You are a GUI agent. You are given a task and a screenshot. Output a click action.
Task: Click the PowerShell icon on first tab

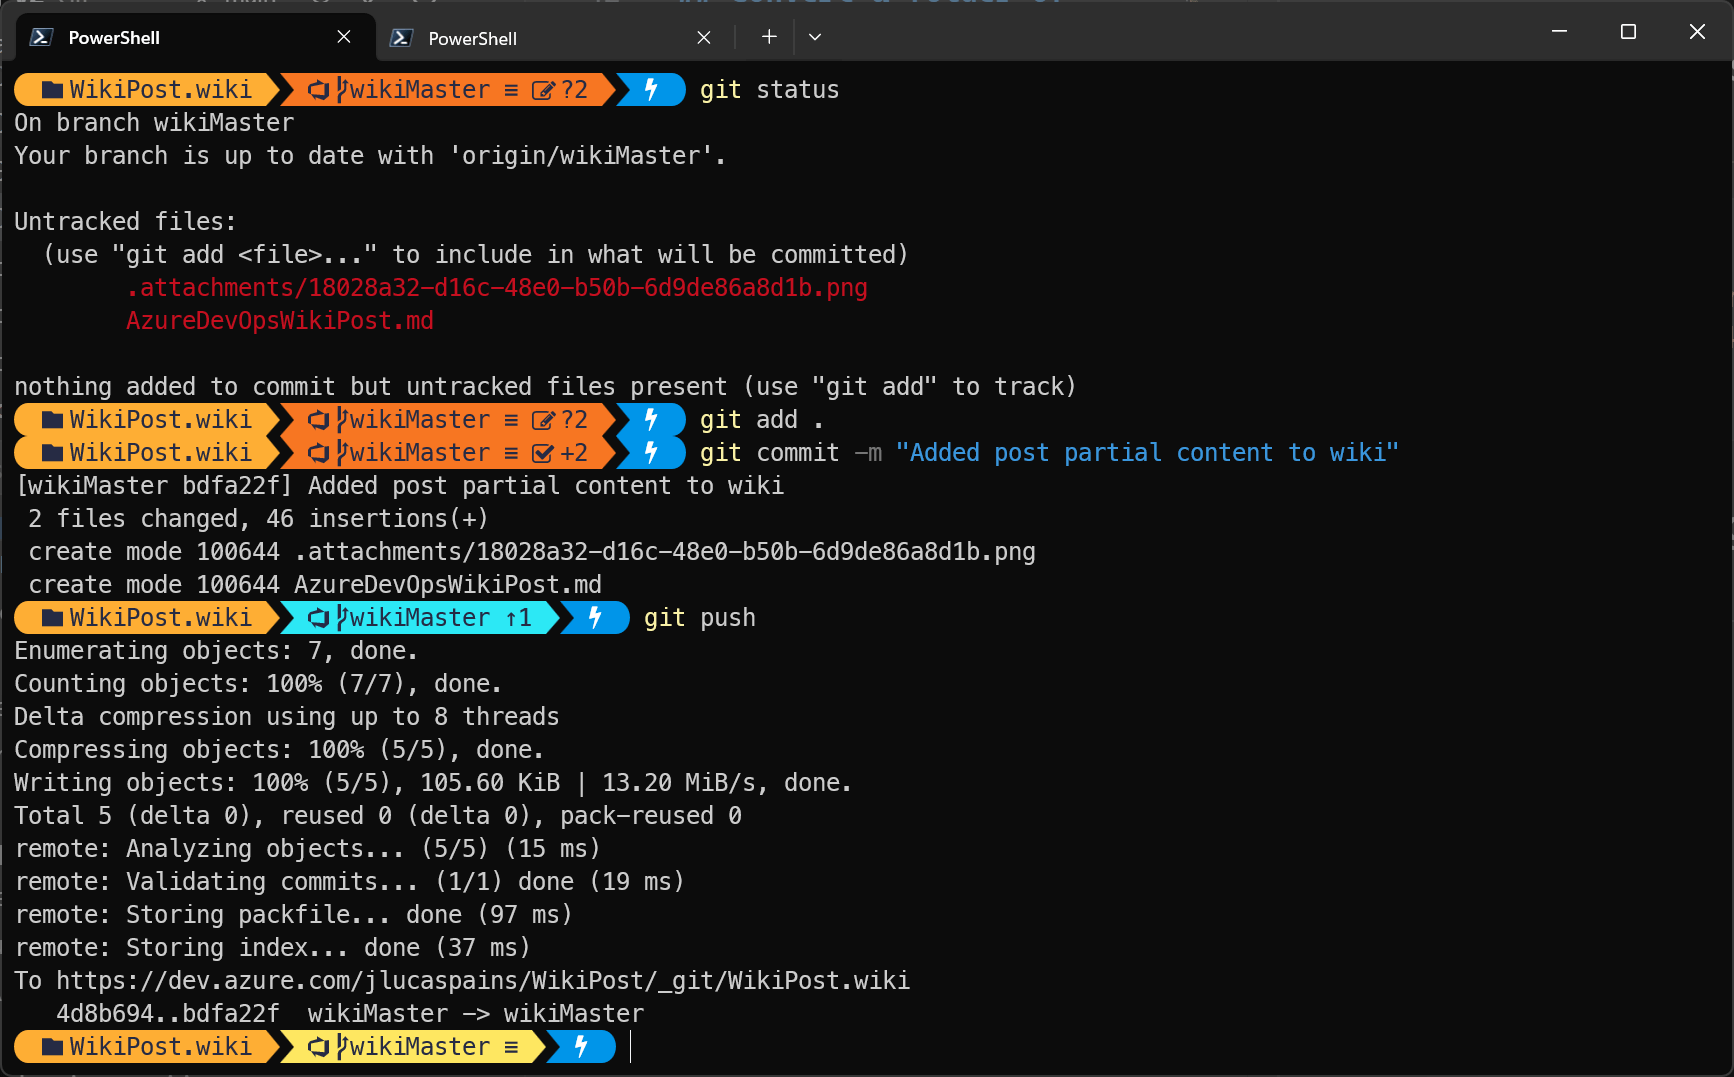point(41,37)
